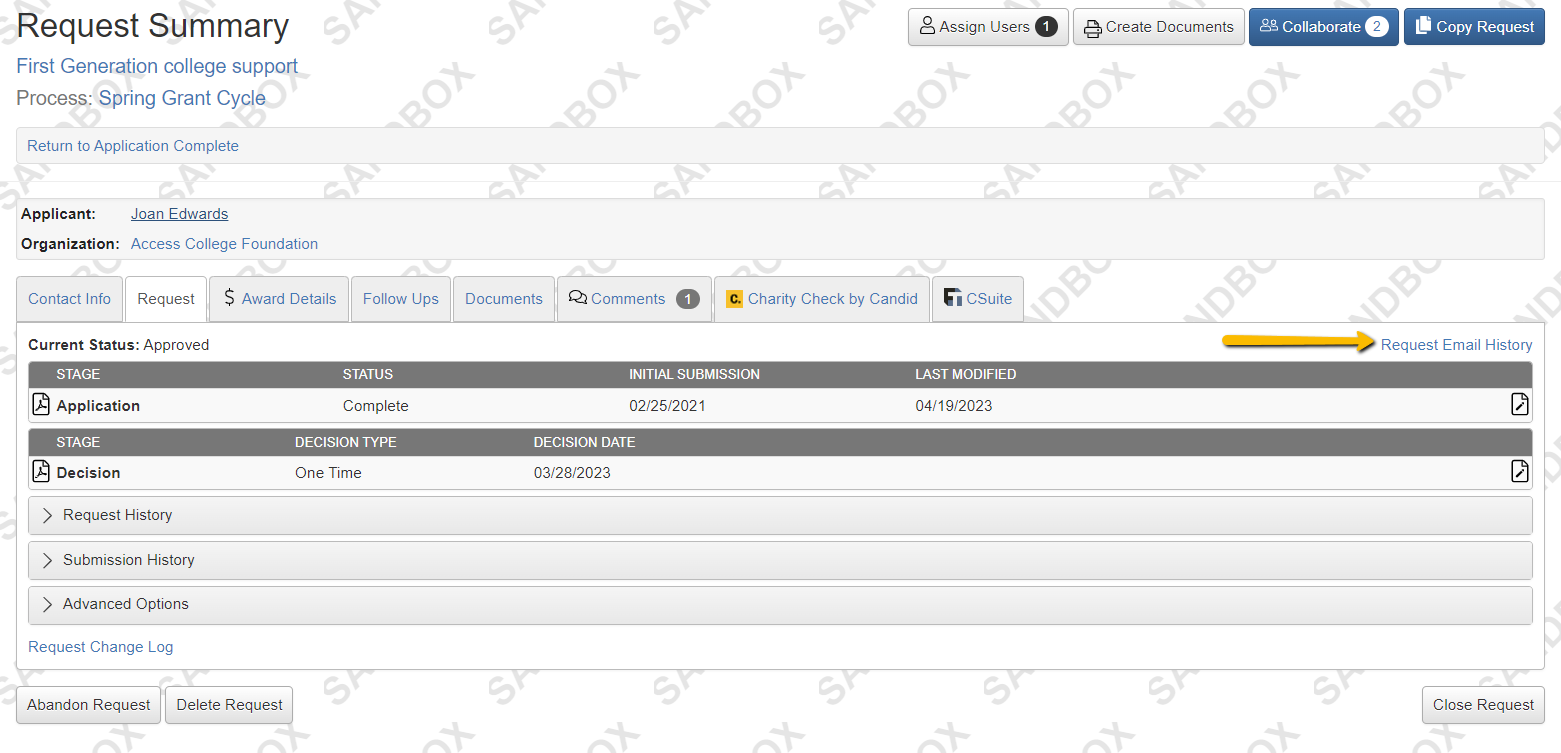Expand the Submission History section
The width and height of the screenshot is (1561, 753).
(x=780, y=560)
